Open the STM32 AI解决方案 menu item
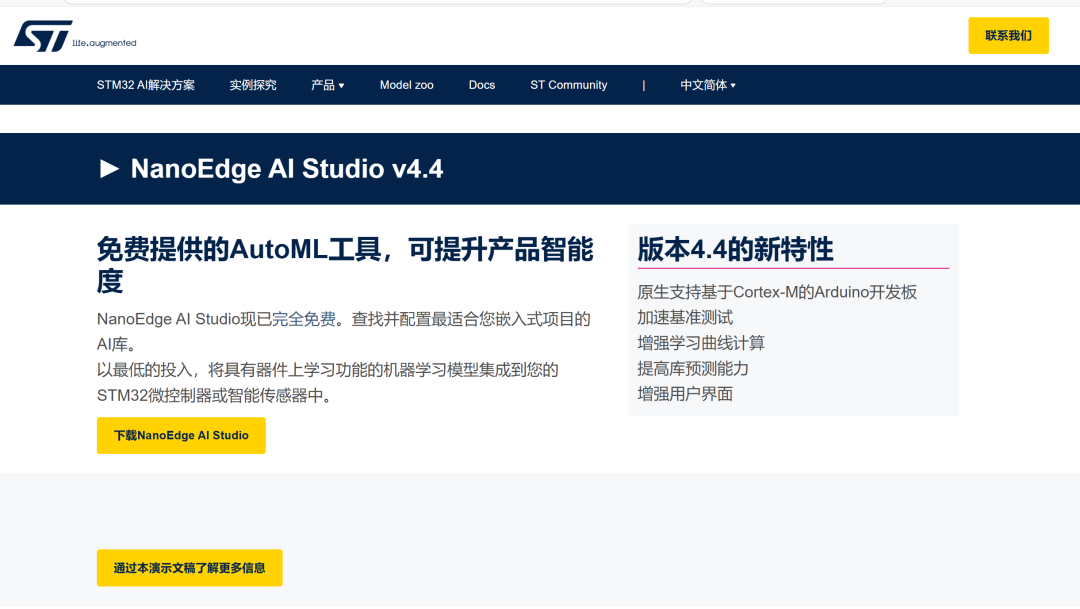Viewport: 1080px width, 609px height. pyautogui.click(x=146, y=85)
